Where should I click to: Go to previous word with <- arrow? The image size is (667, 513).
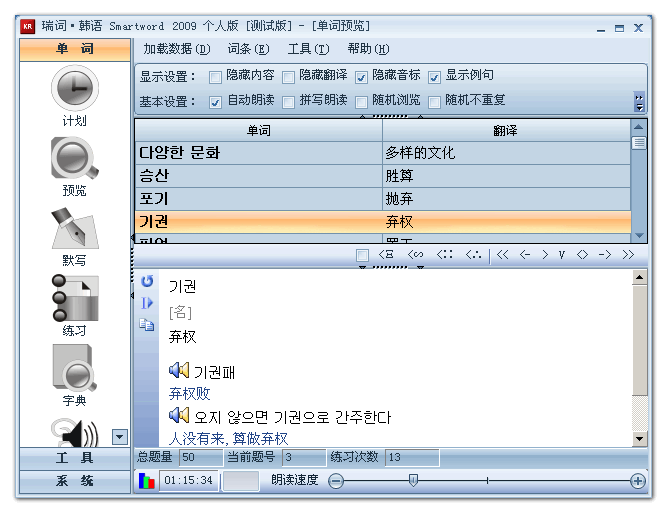pos(525,254)
